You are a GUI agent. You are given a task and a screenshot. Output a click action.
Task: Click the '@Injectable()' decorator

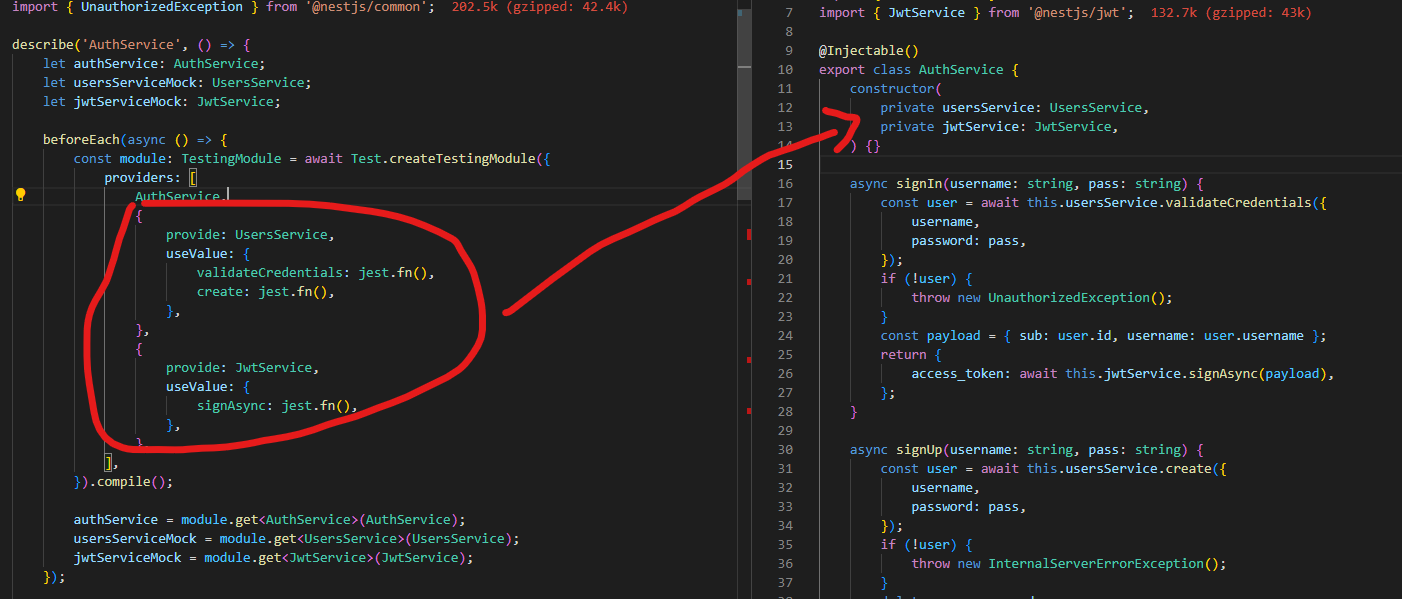pyautogui.click(x=869, y=51)
